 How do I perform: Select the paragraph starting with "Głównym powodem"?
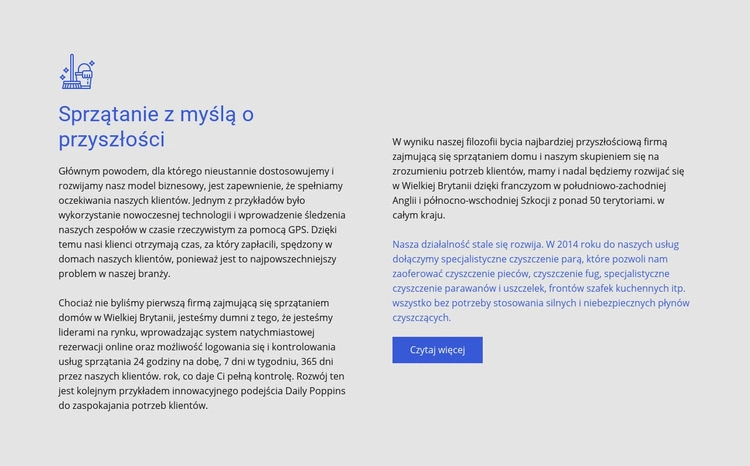point(202,222)
